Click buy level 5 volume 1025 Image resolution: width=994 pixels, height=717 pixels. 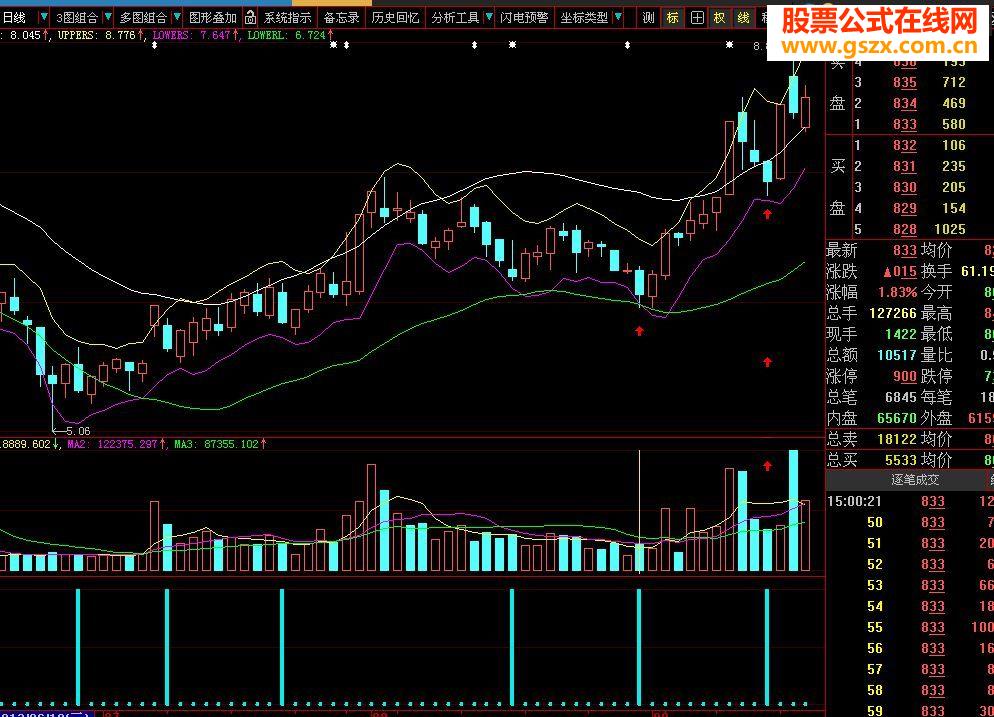tap(950, 229)
